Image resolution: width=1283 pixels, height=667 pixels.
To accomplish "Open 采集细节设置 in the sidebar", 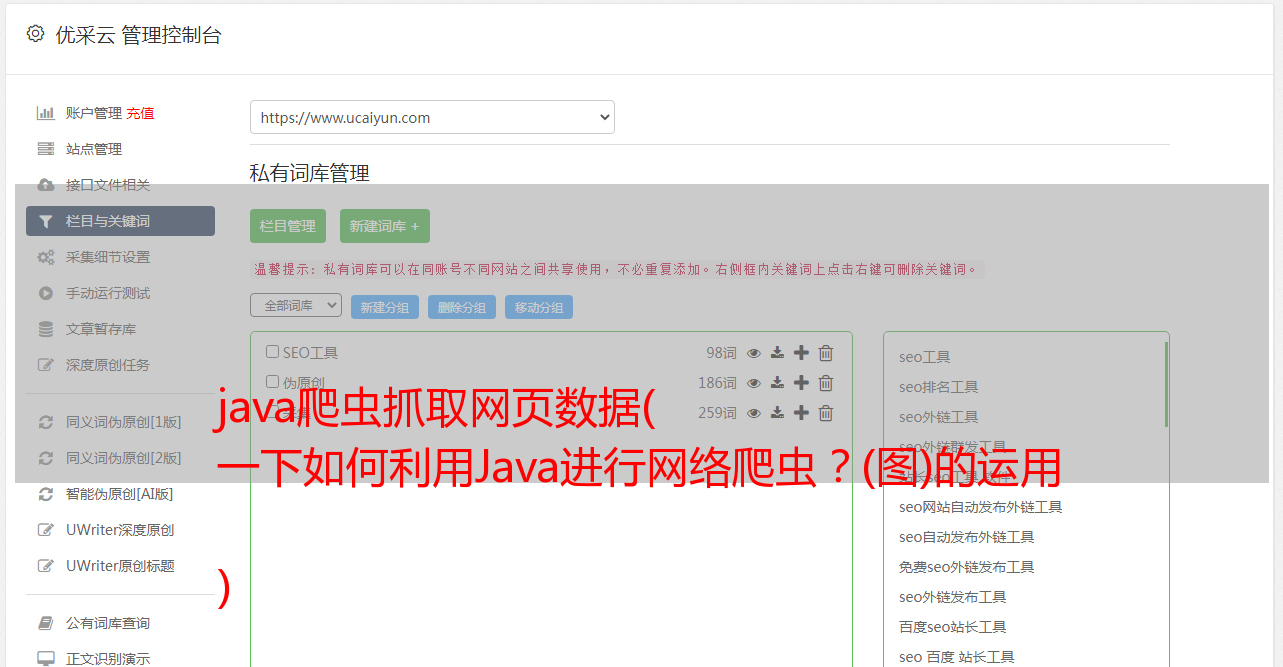I will pos(108,257).
